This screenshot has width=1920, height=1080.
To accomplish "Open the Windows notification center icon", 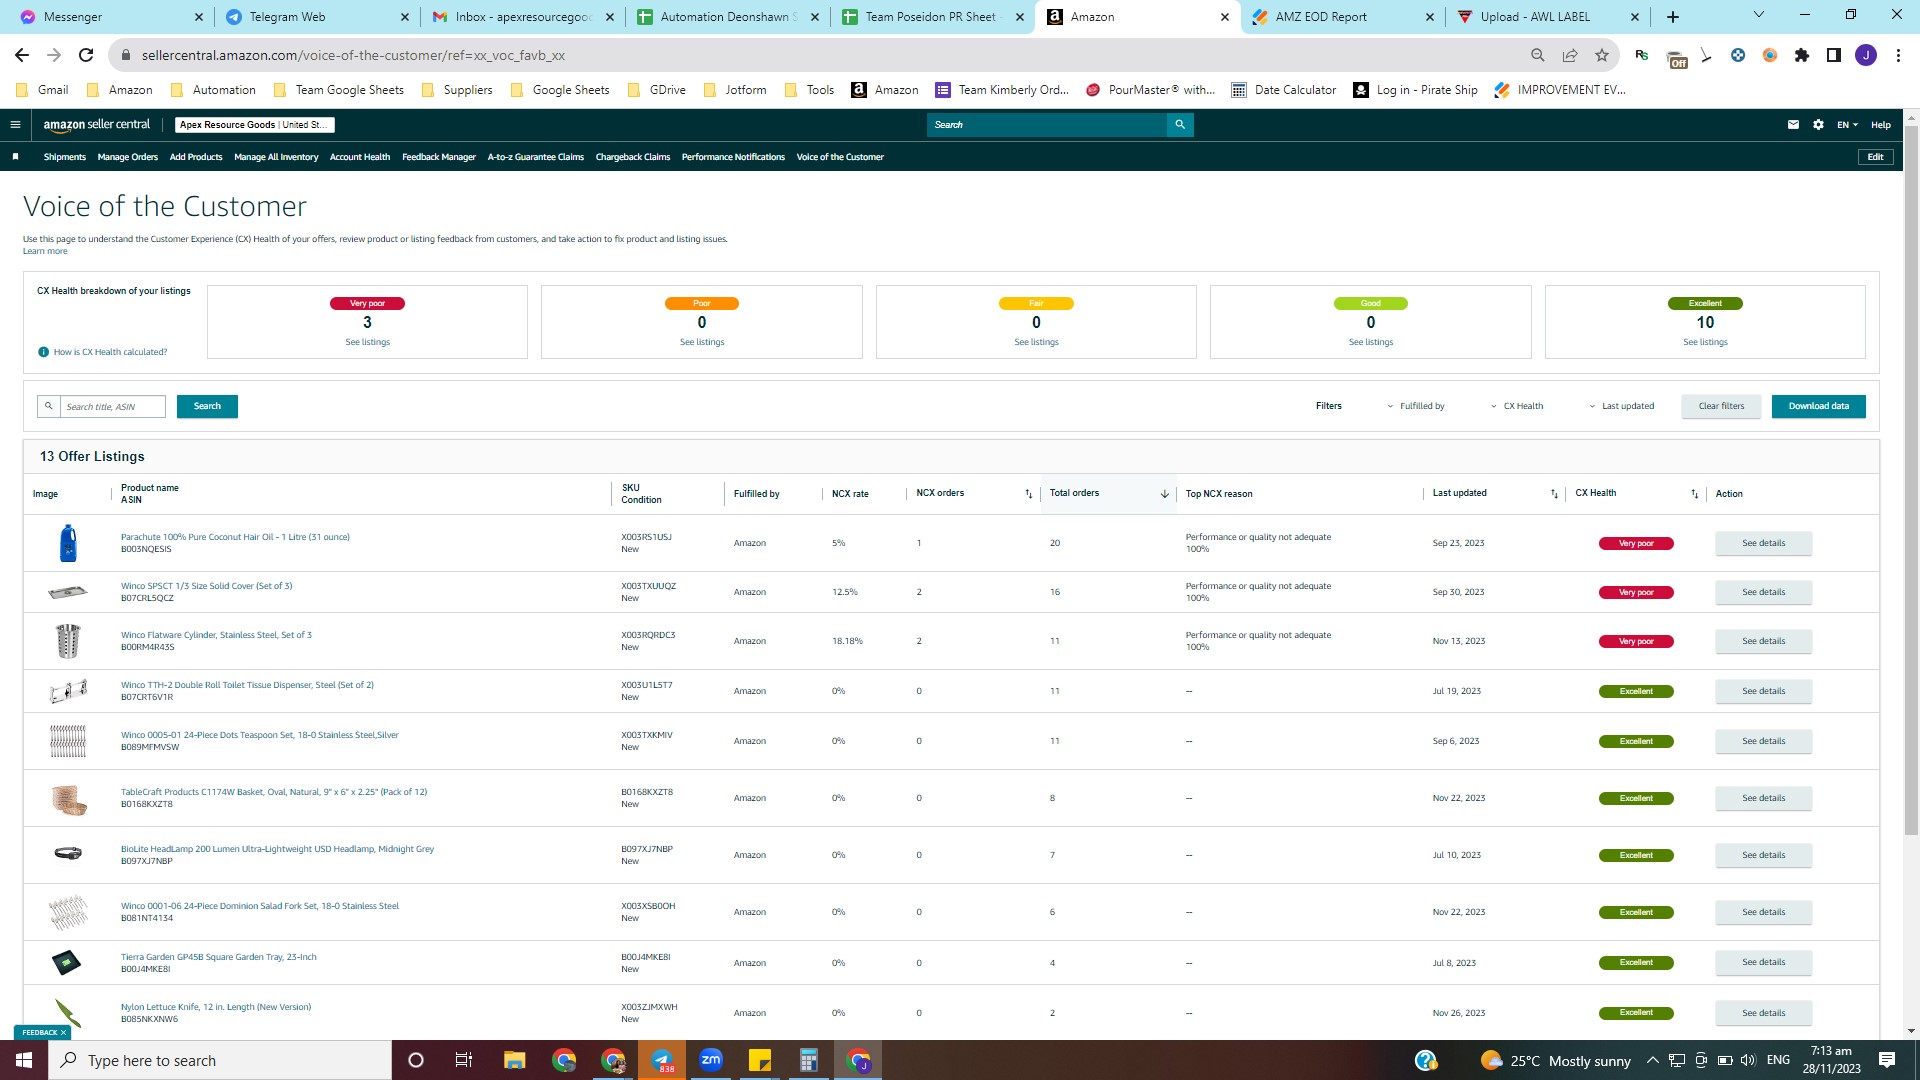I will 1887,1060.
